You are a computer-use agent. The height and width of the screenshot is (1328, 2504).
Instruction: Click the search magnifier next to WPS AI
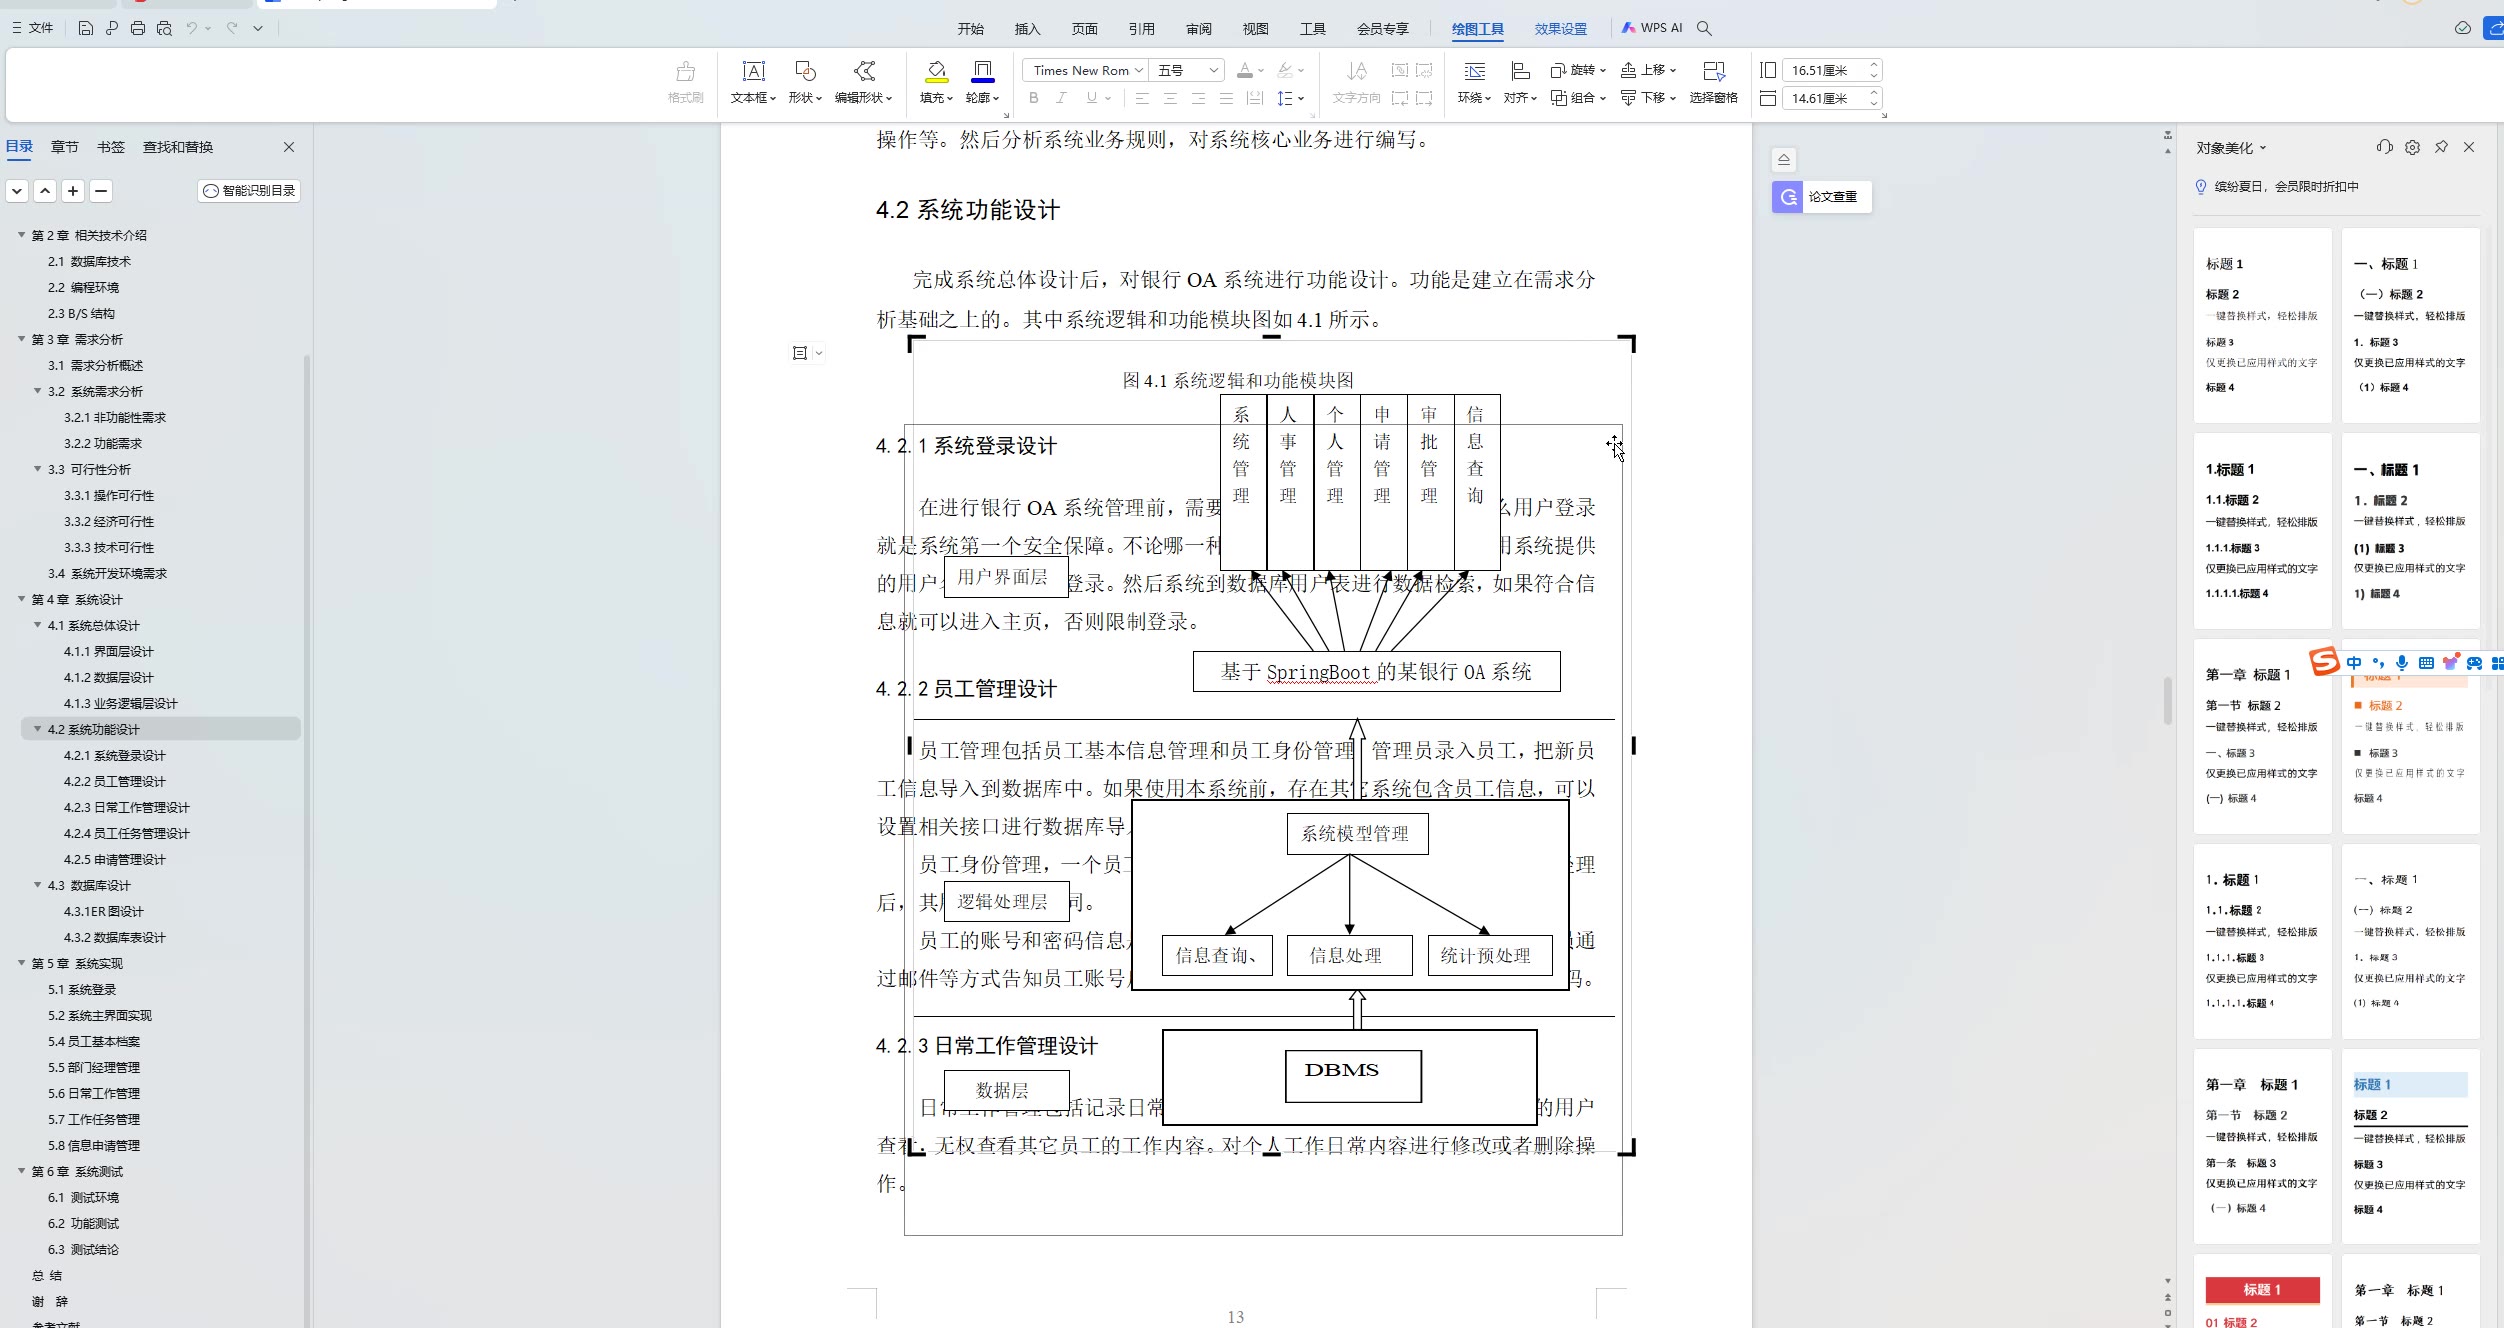(1705, 28)
